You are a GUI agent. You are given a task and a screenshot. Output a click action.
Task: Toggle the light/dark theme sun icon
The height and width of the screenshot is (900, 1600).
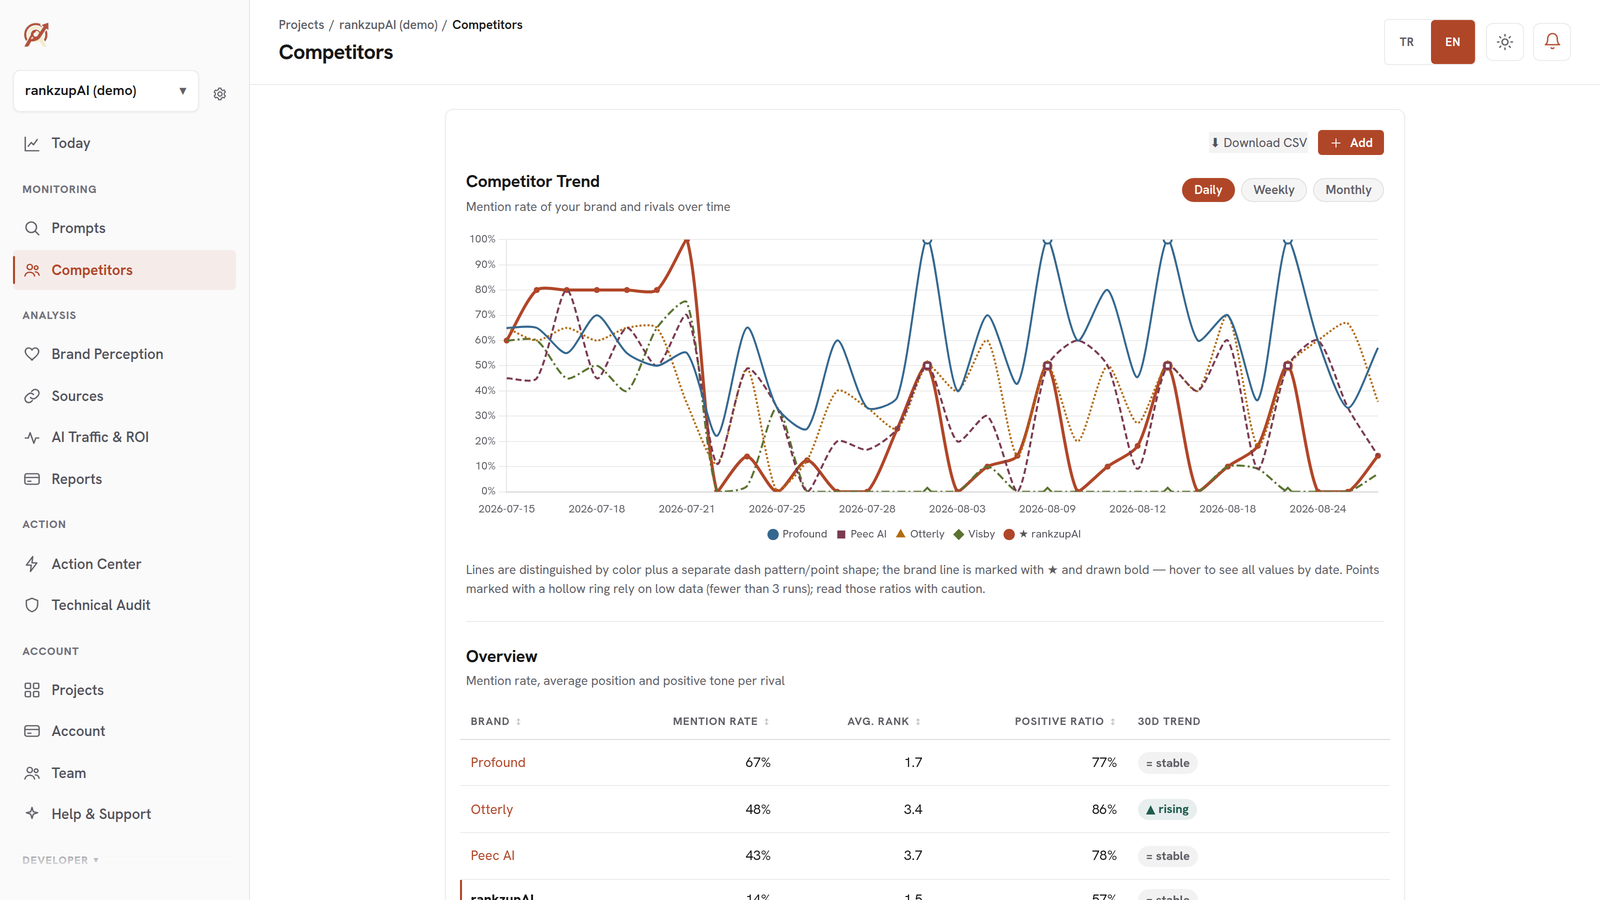[x=1505, y=42]
